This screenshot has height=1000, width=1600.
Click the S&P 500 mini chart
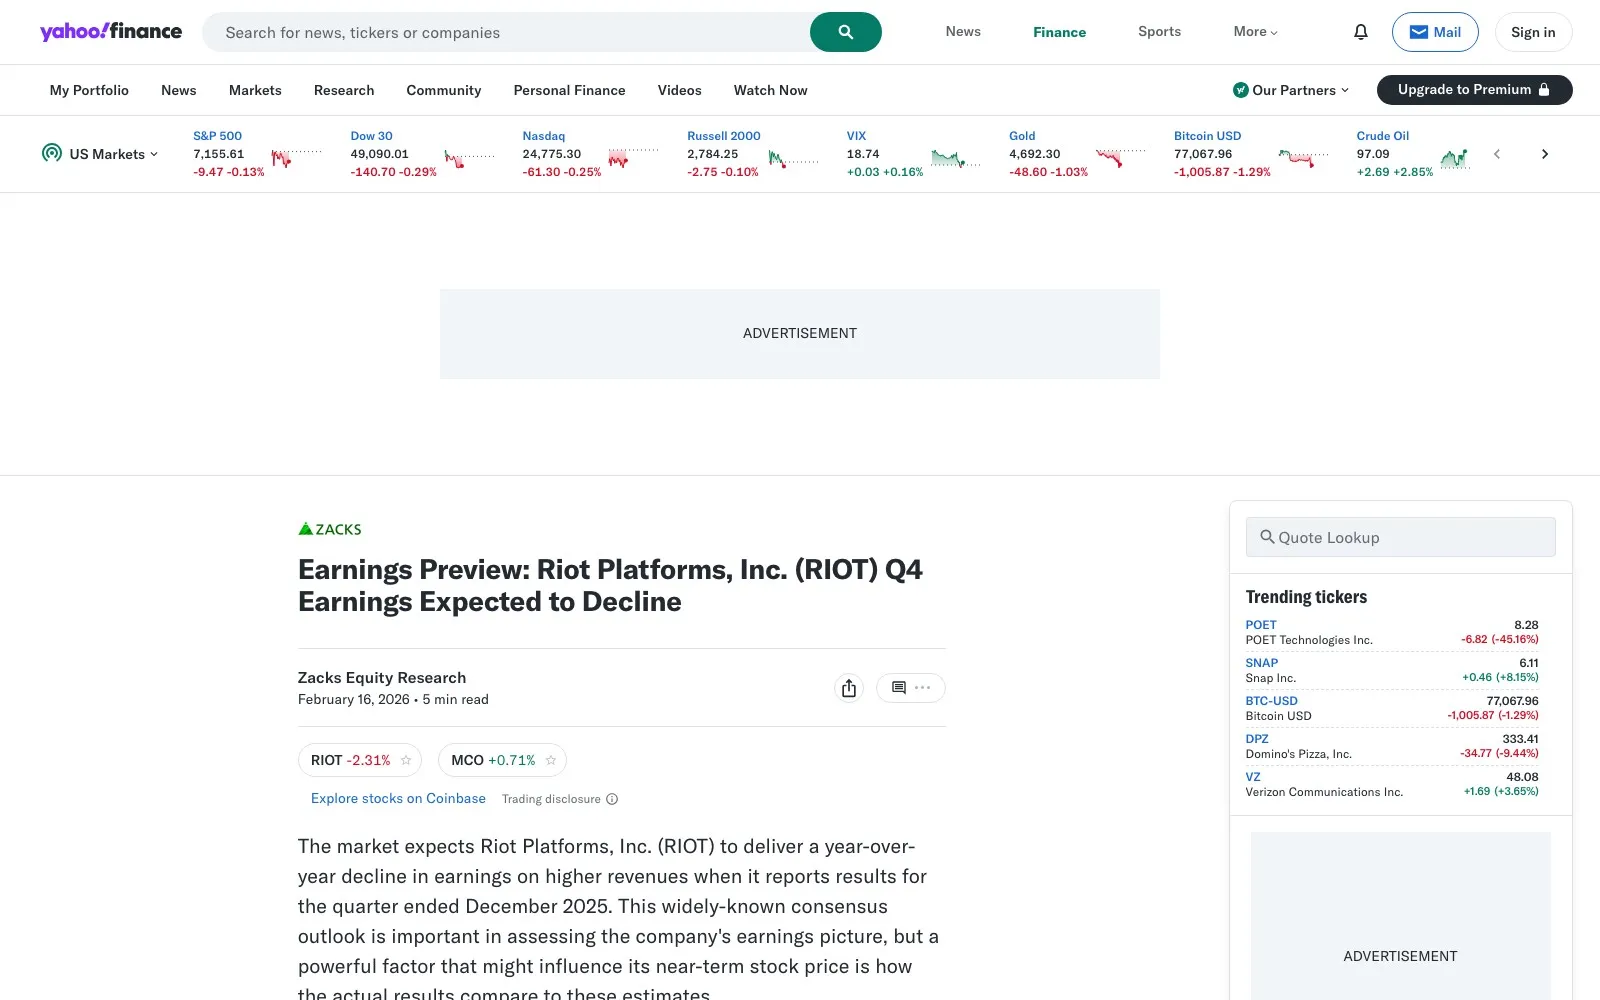pos(296,158)
